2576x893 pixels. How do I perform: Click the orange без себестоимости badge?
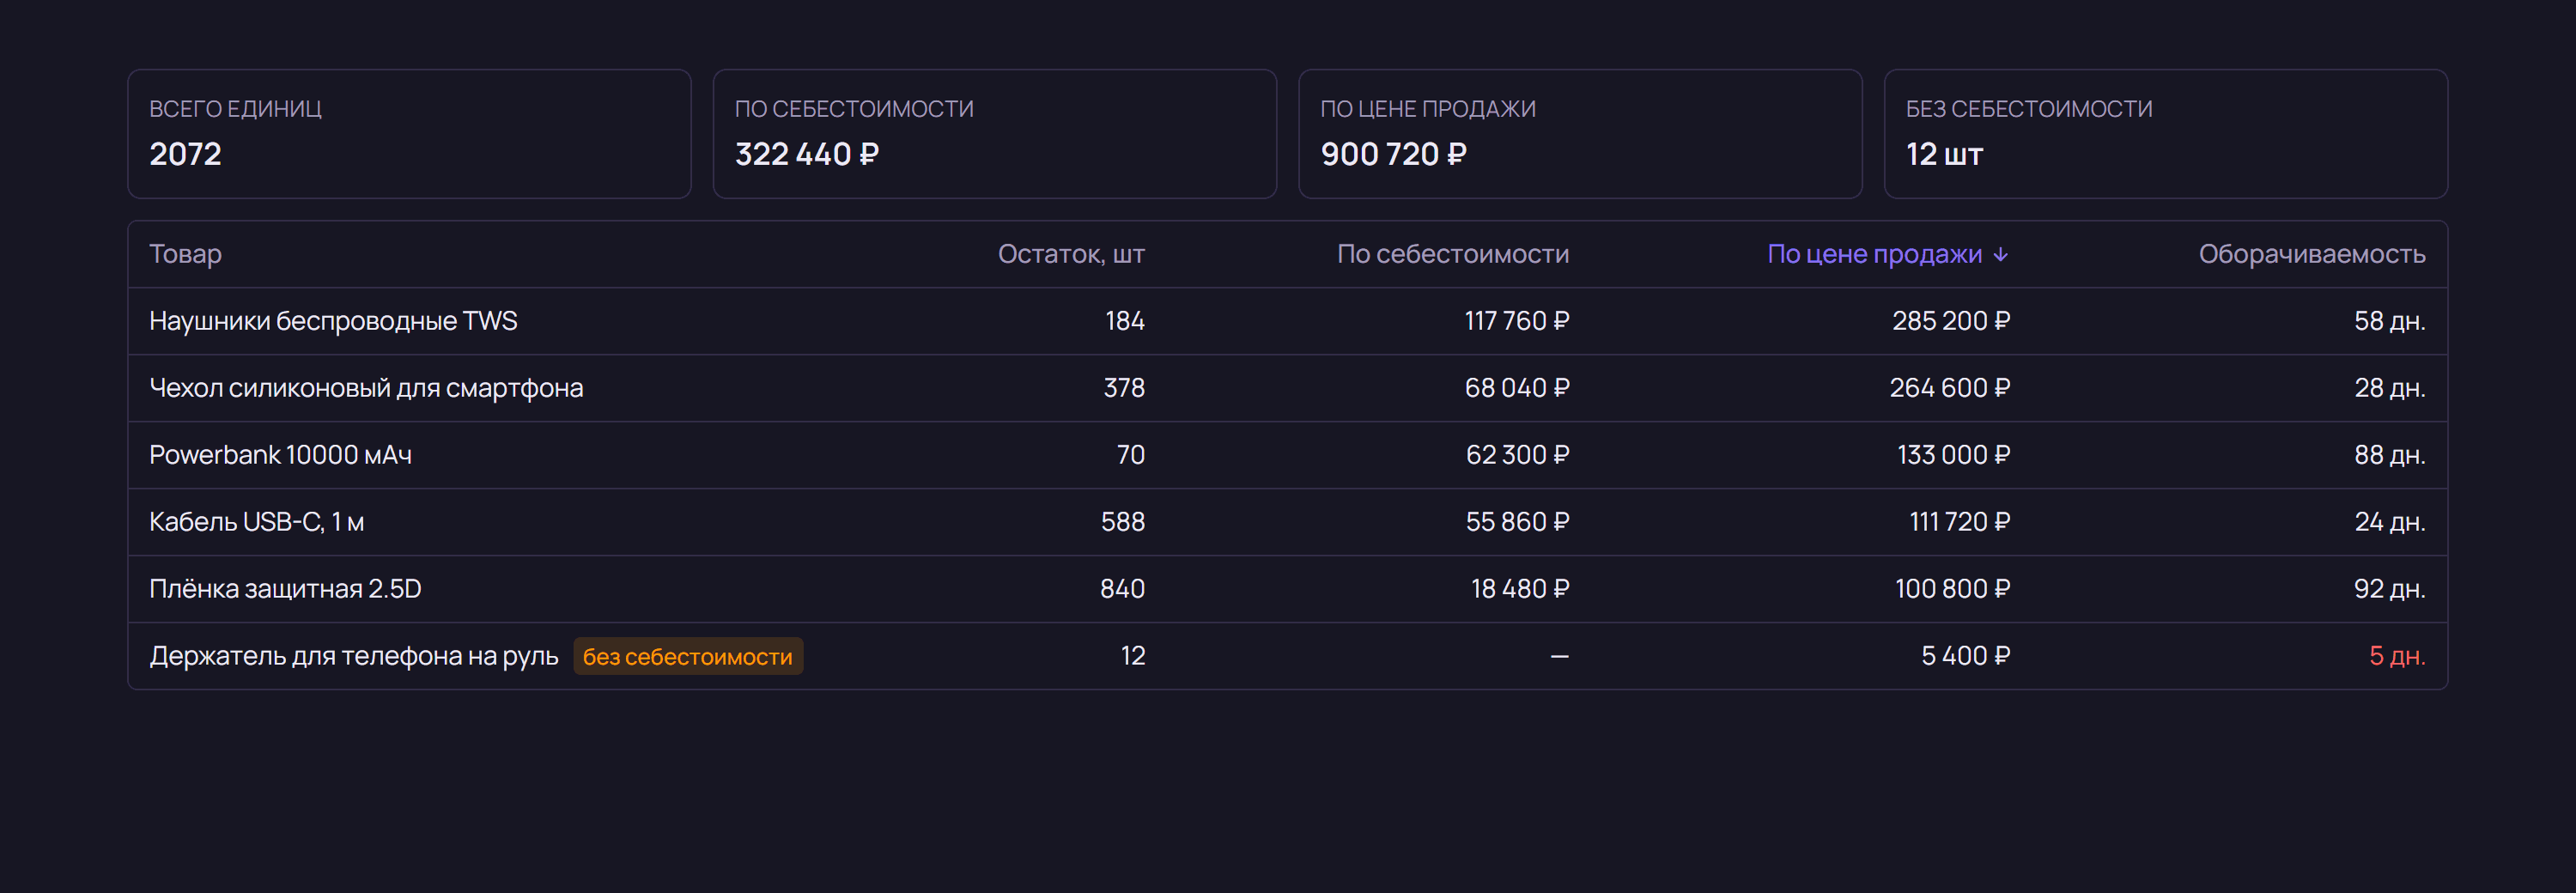[x=688, y=656]
